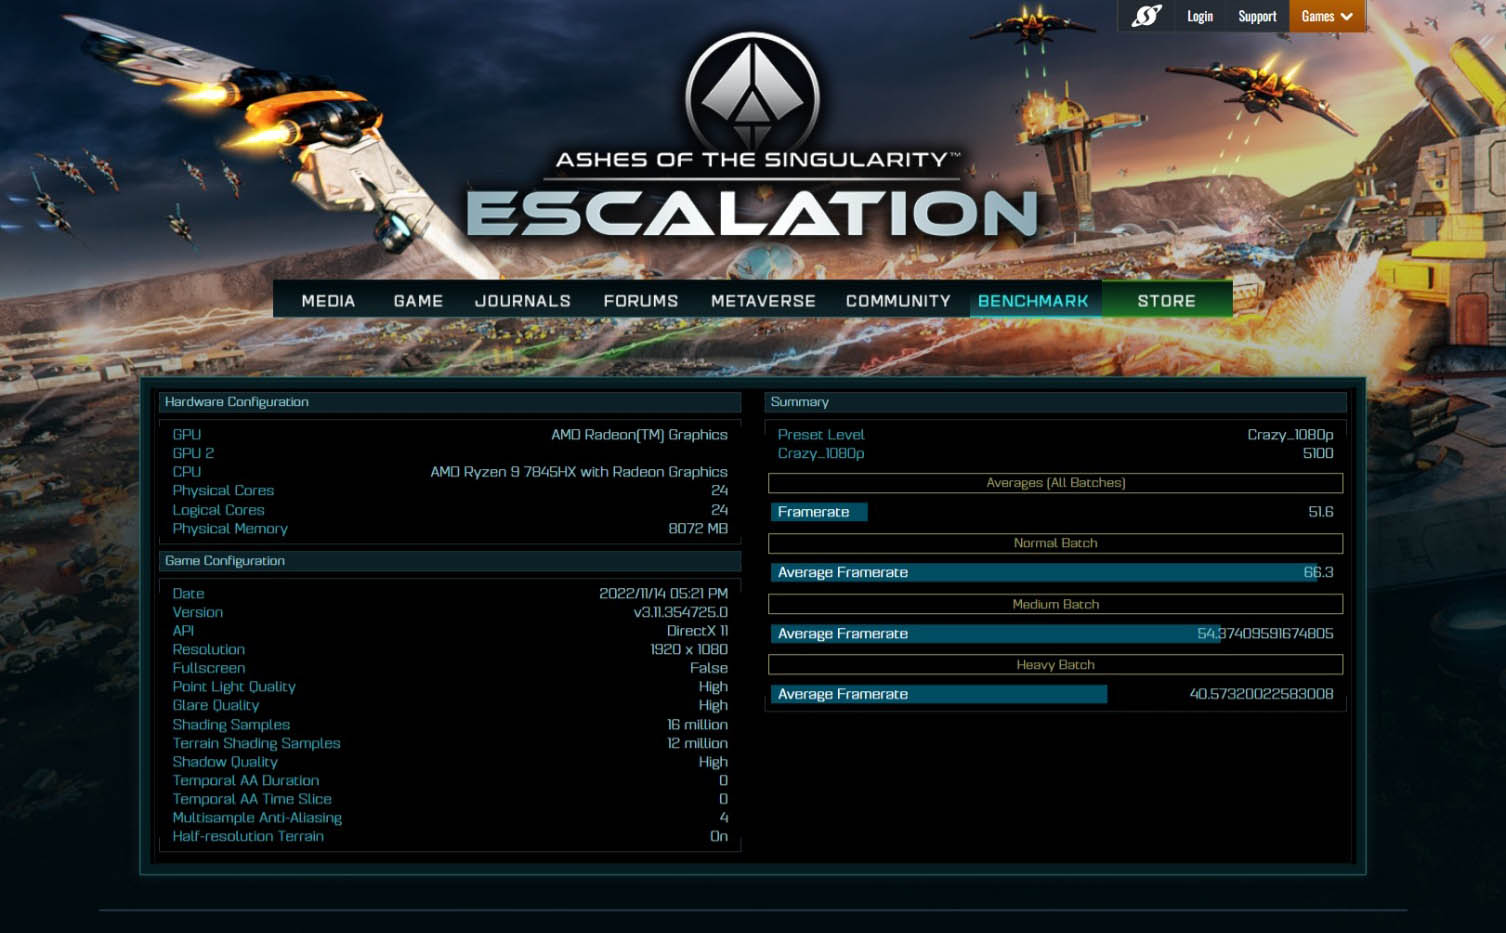Click Terrain Shading Samples value 12 million
This screenshot has width=1506, height=933.
697,743
